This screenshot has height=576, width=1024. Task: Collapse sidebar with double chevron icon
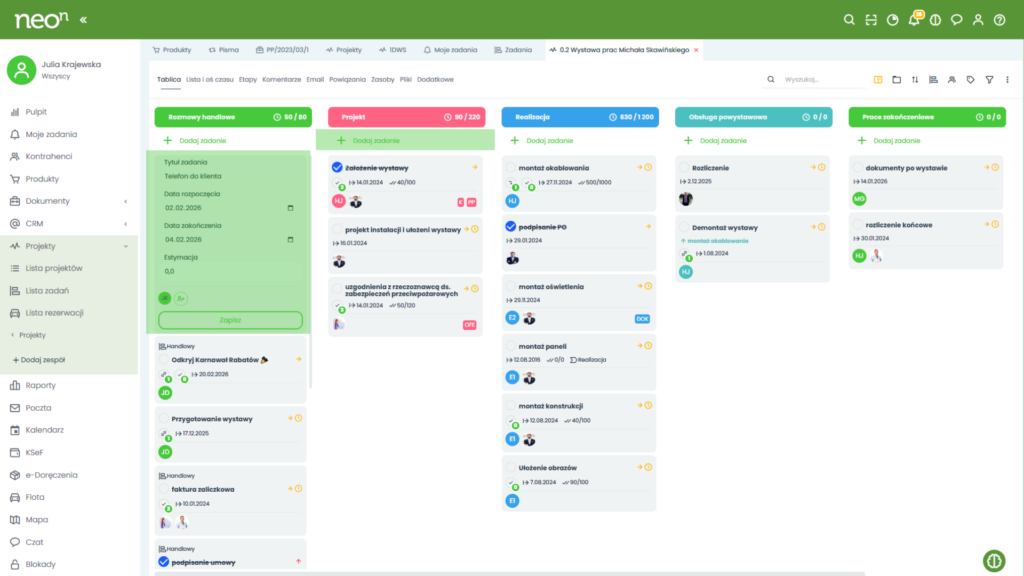click(82, 19)
